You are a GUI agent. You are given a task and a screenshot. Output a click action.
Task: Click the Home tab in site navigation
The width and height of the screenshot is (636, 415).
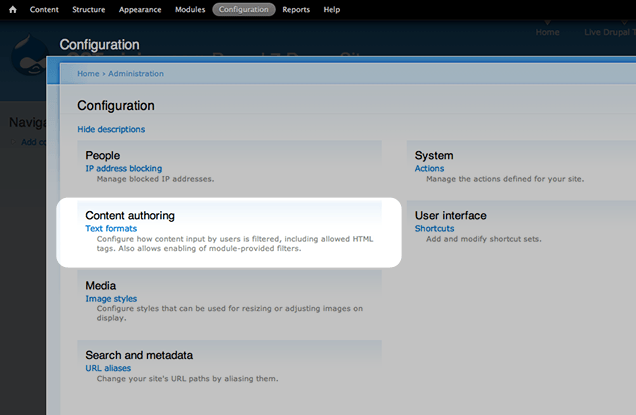(547, 32)
